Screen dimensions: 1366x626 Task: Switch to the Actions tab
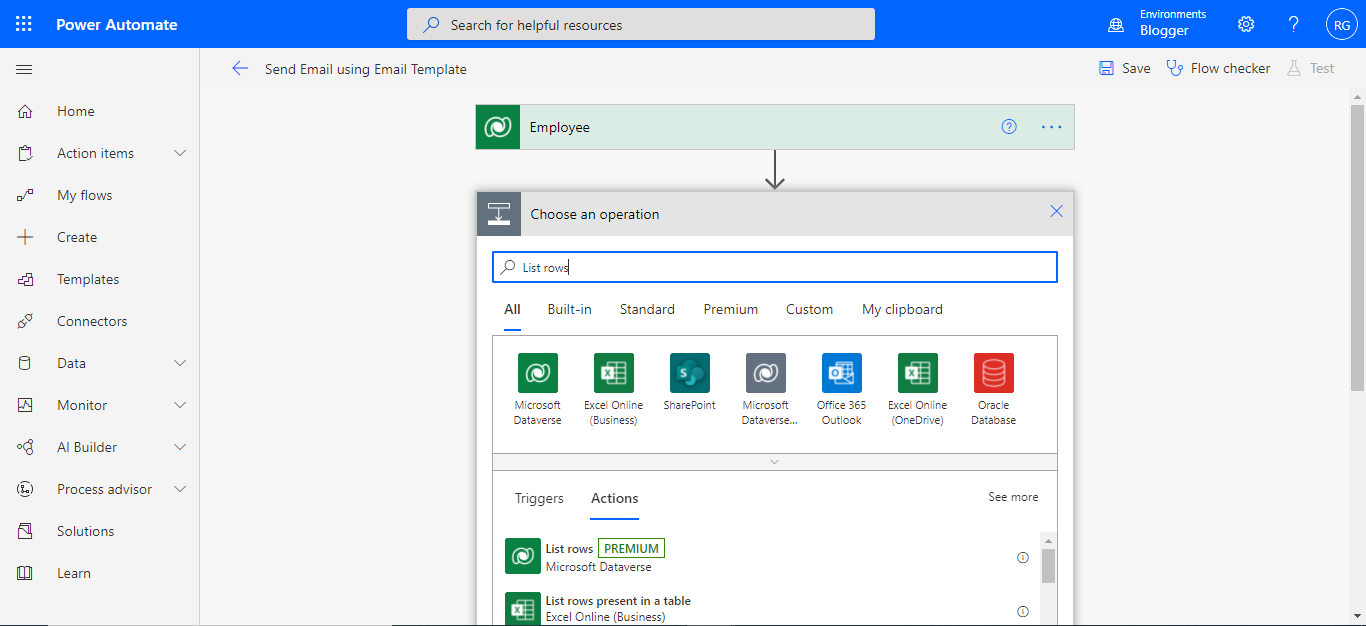pos(614,498)
